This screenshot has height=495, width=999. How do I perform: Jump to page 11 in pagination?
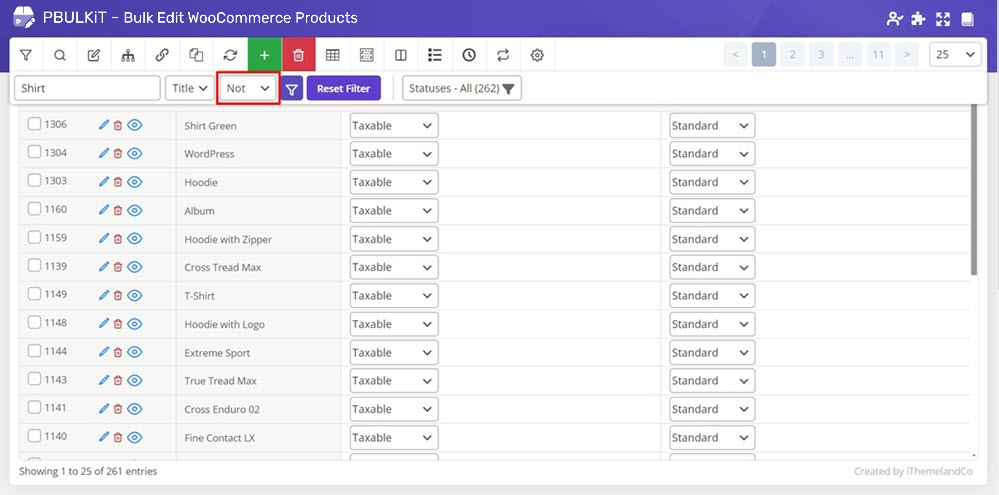tap(878, 55)
